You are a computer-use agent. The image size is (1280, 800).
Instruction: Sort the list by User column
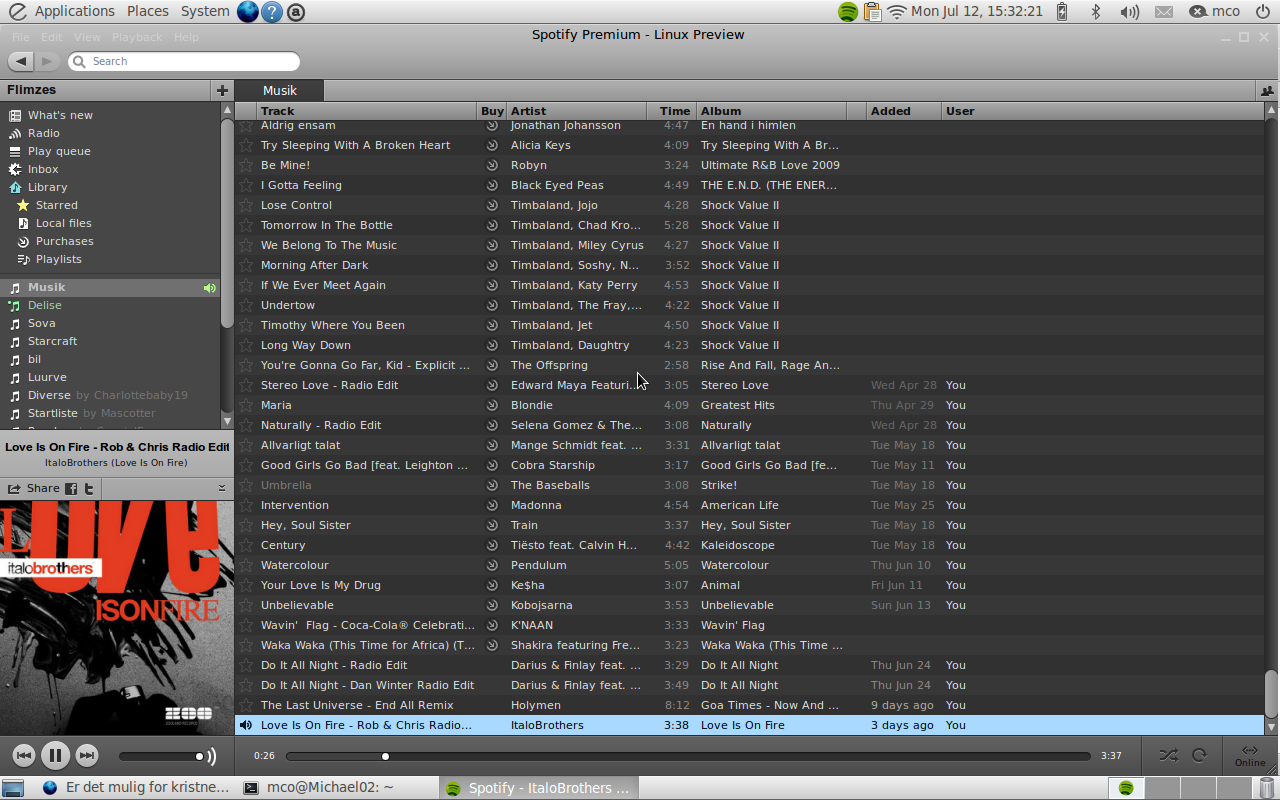1102,111
